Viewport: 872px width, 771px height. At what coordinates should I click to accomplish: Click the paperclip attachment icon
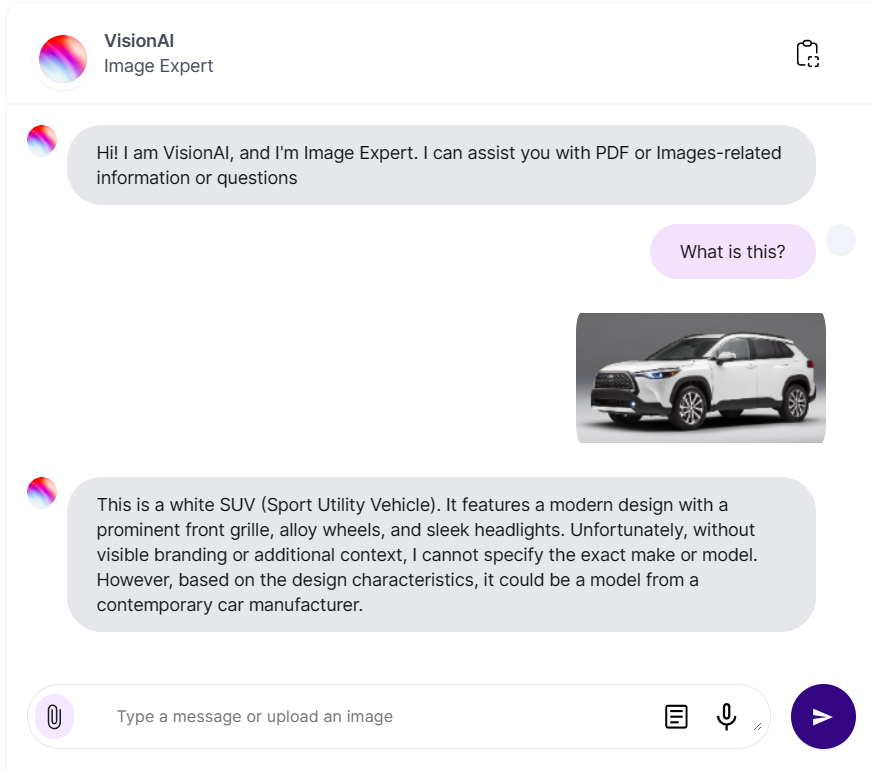point(54,716)
